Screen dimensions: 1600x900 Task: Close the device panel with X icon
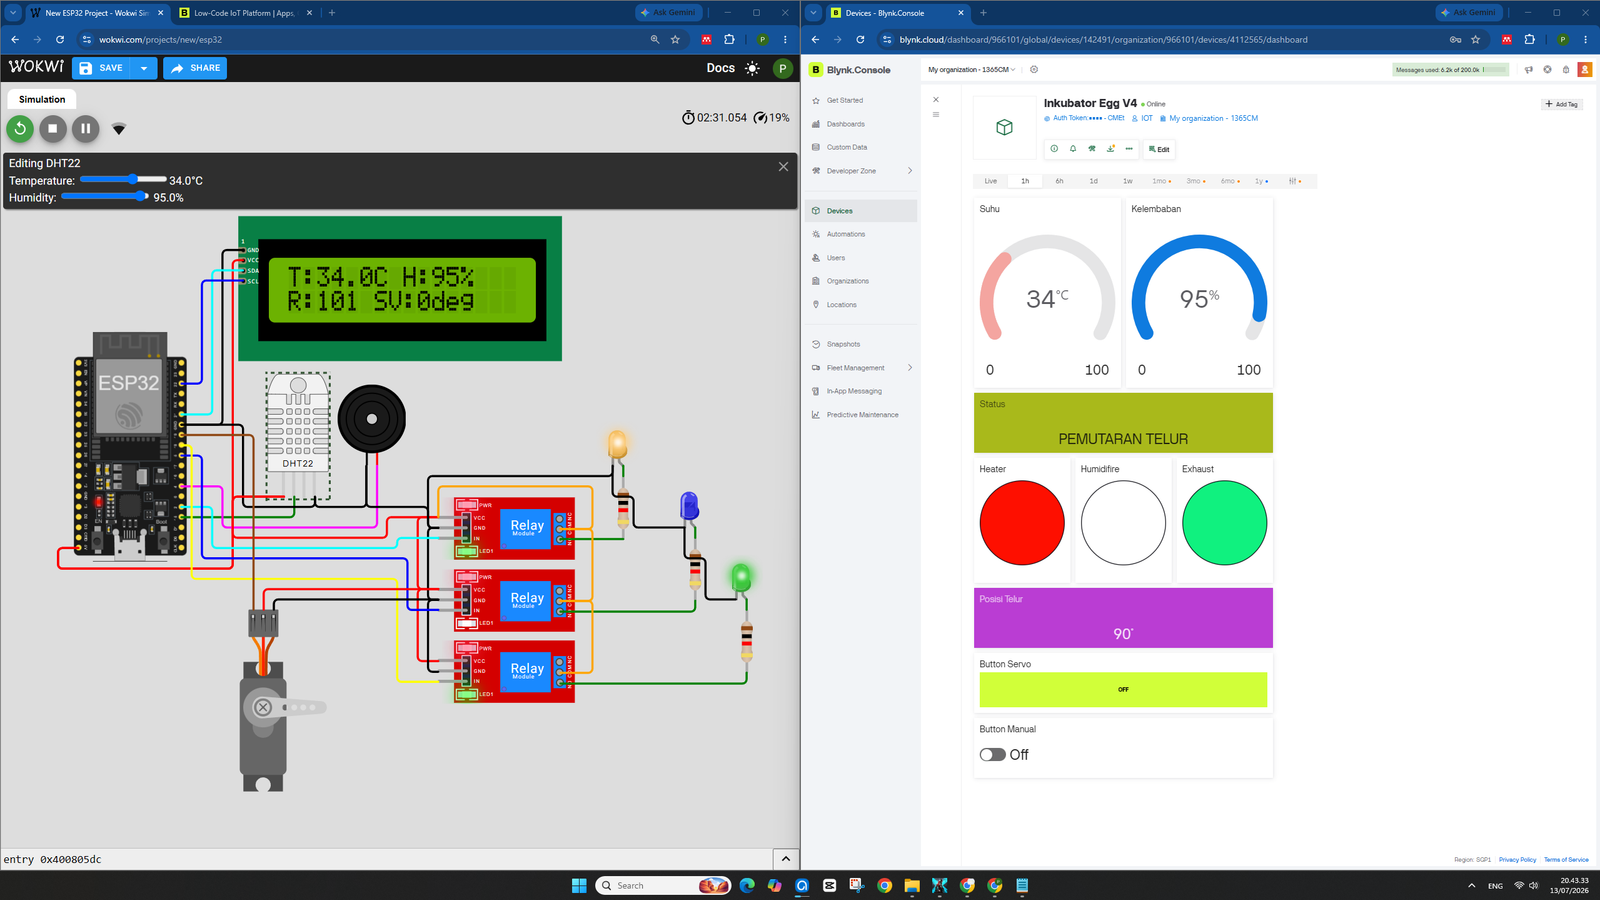(x=936, y=100)
